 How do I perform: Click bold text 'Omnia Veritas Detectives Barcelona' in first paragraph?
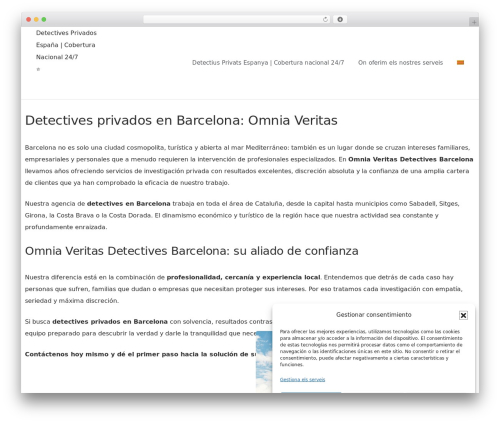pyautogui.click(x=411, y=159)
